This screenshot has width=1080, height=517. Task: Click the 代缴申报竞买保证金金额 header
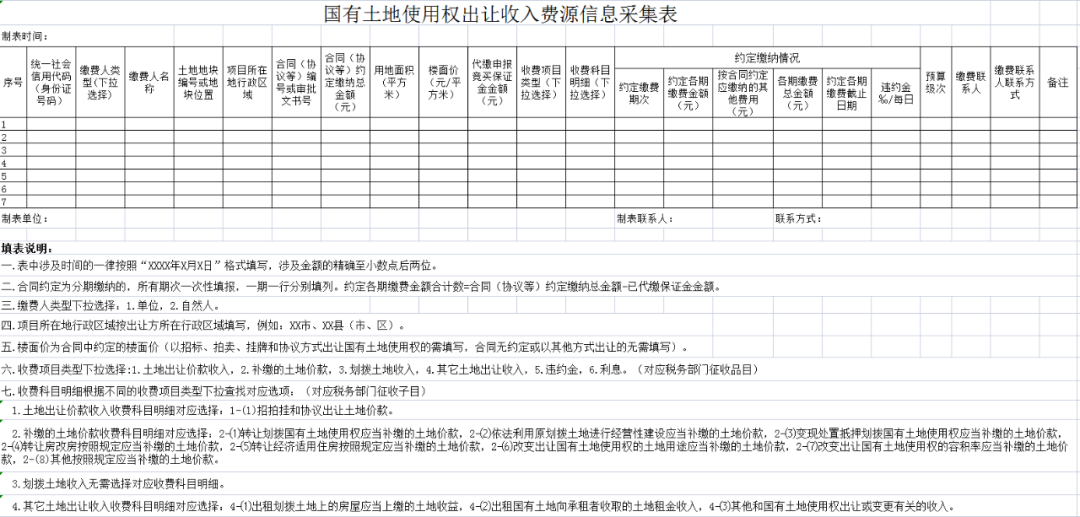pos(492,83)
